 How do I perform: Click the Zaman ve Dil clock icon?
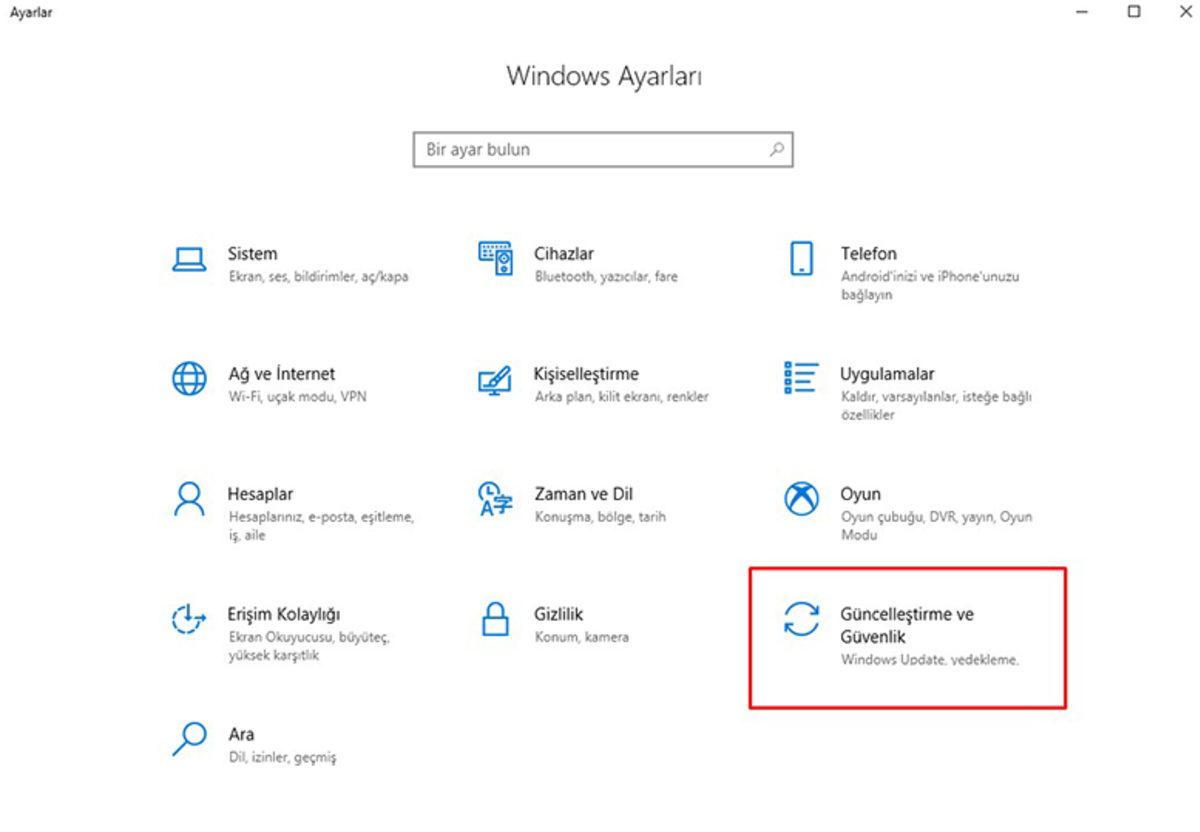coord(494,501)
